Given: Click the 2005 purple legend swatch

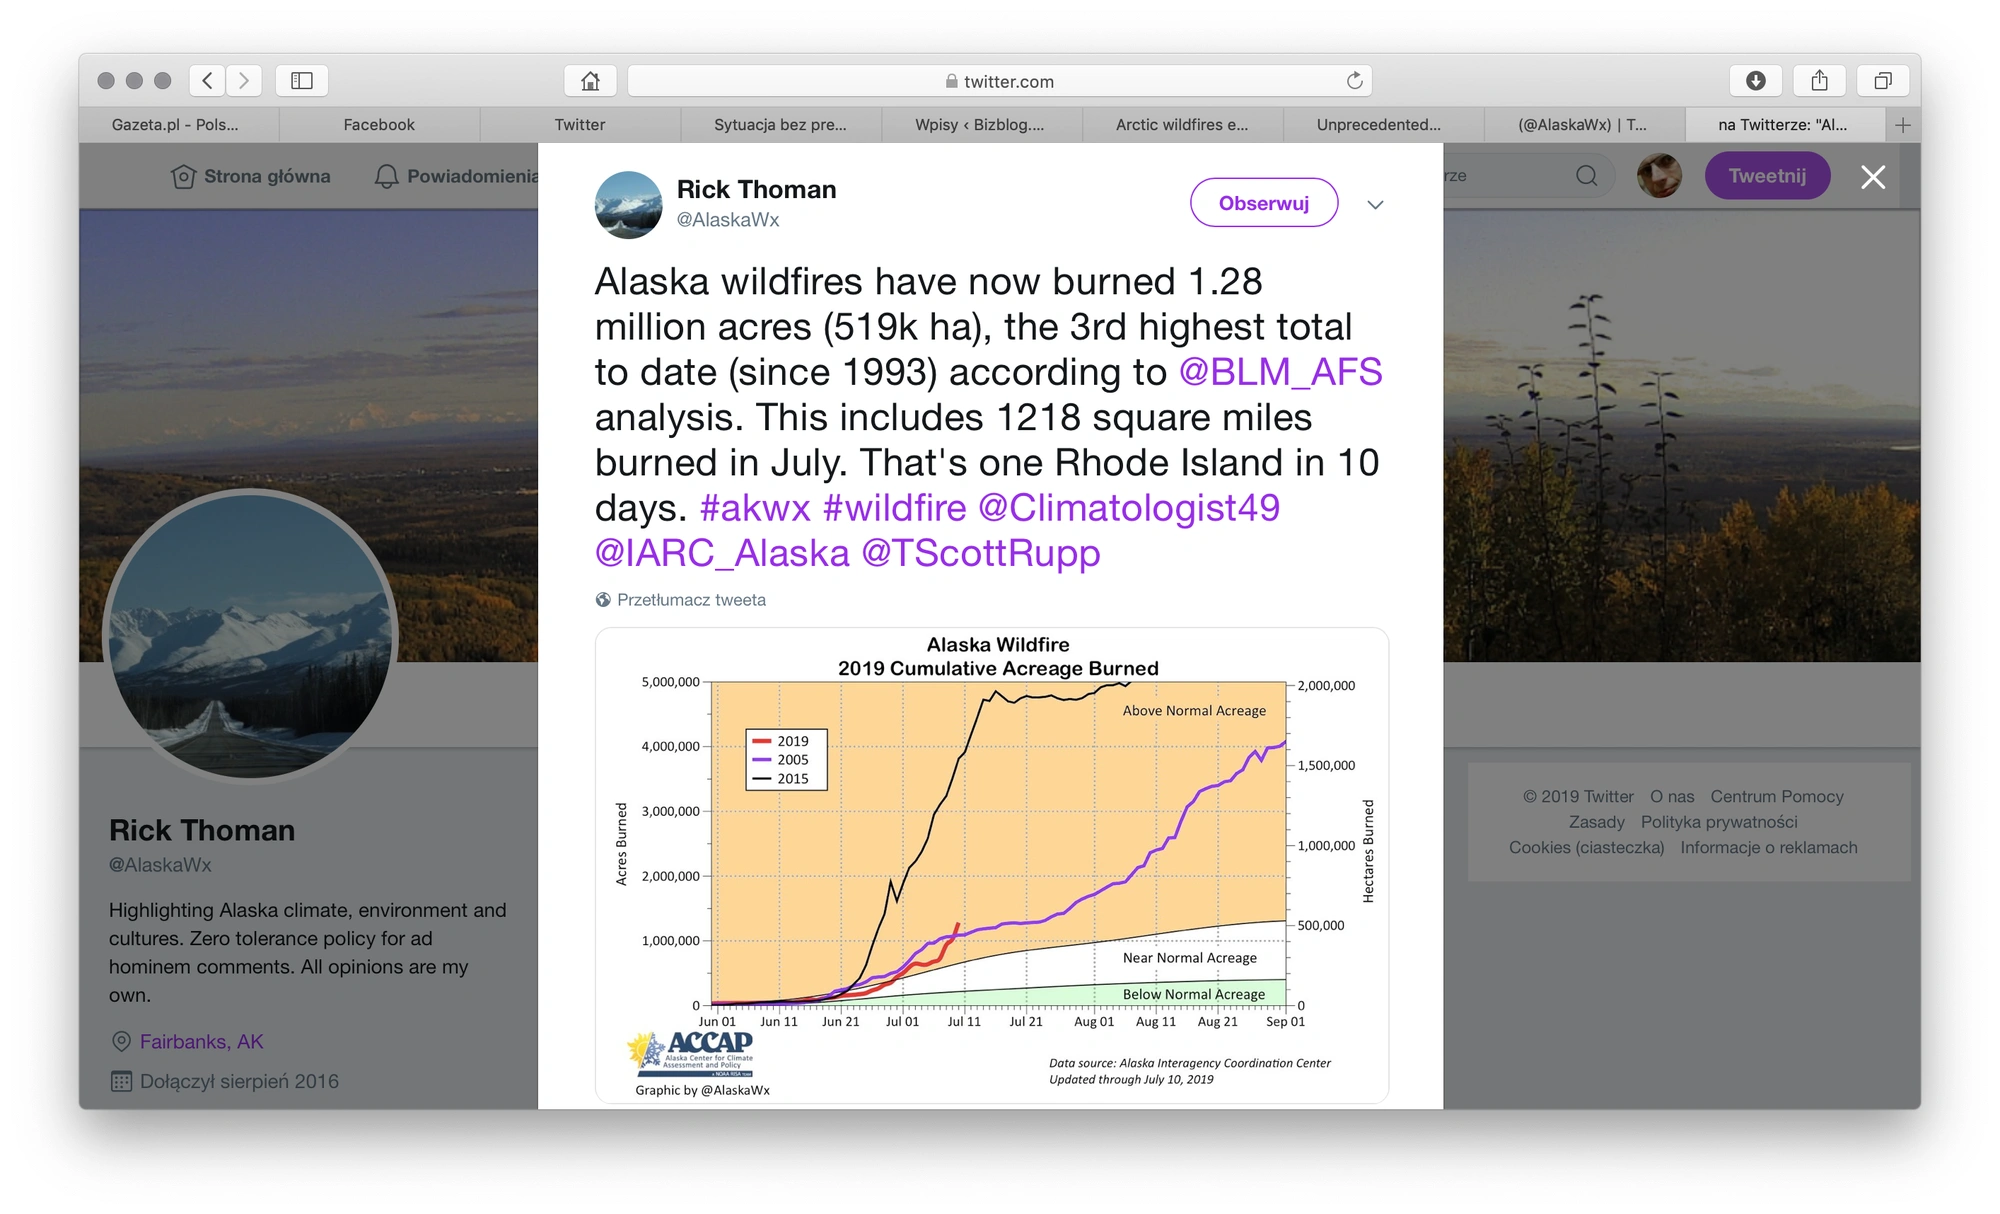Looking at the screenshot, I should (762, 760).
